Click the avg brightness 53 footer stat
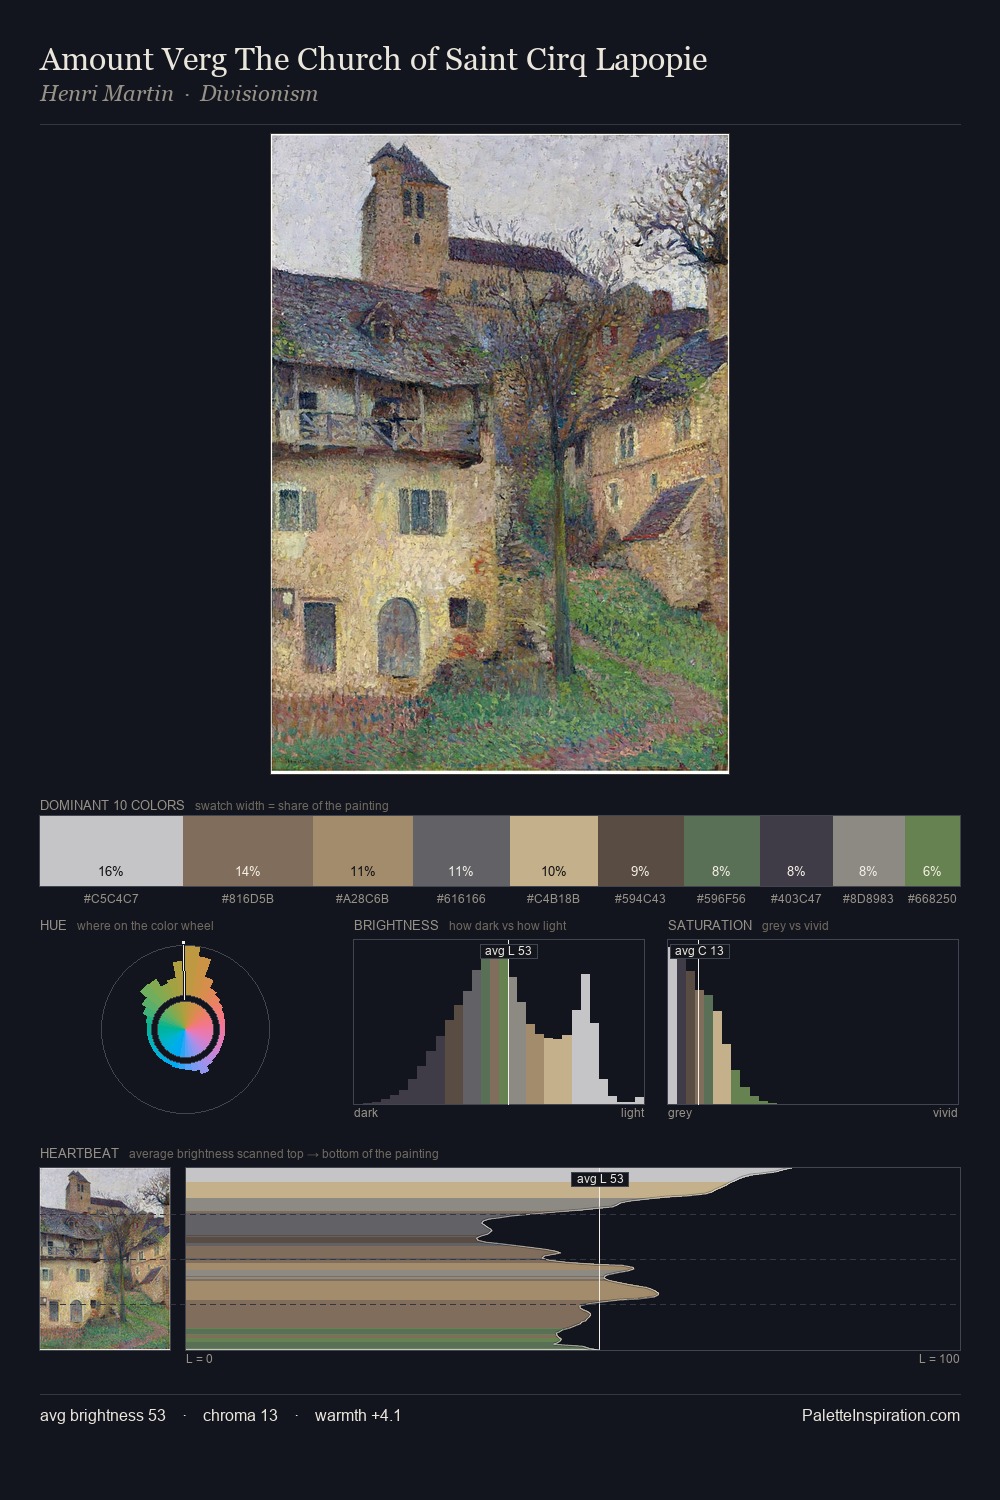Viewport: 1000px width, 1500px height. 103,1415
